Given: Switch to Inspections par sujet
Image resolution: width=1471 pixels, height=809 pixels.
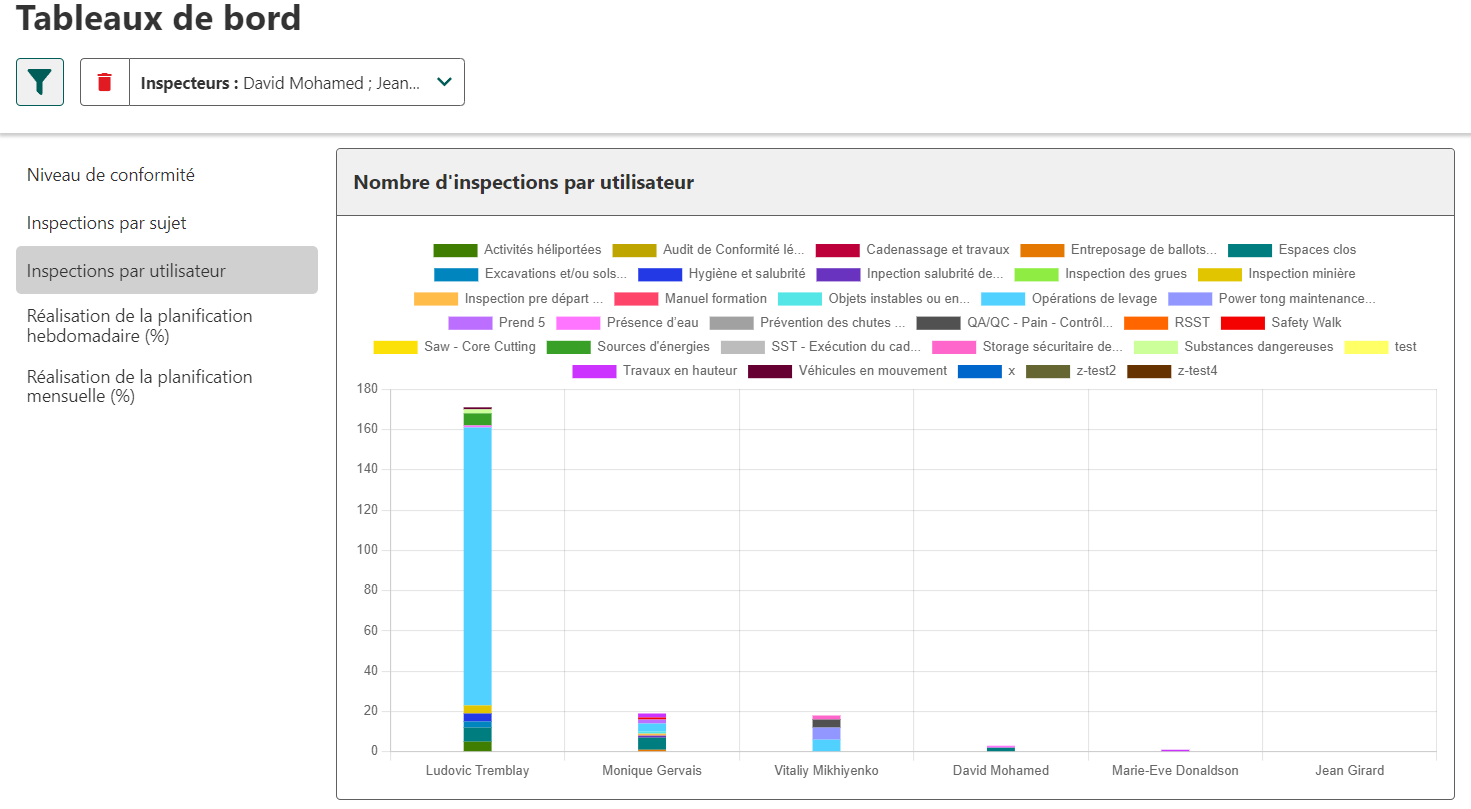Looking at the screenshot, I should (107, 223).
